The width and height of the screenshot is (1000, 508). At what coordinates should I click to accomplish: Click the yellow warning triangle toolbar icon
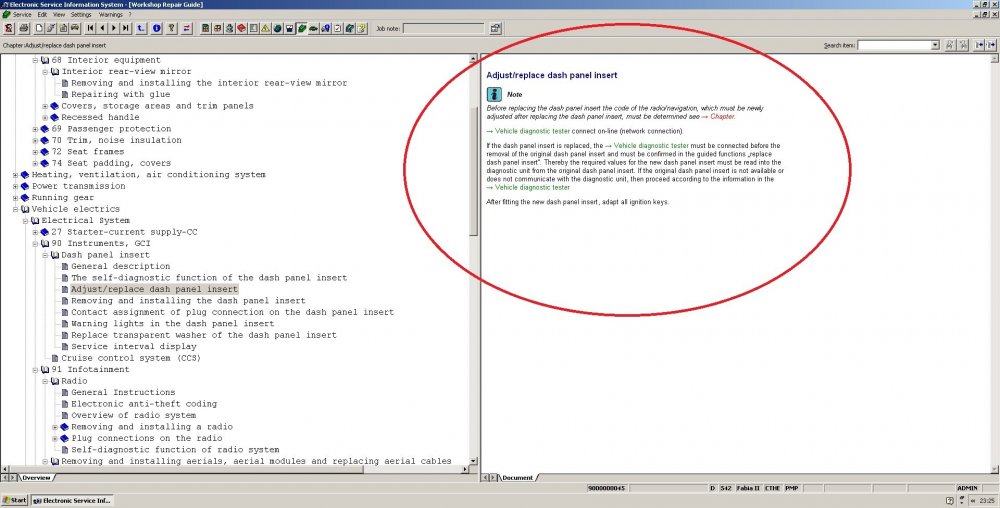click(x=265, y=28)
